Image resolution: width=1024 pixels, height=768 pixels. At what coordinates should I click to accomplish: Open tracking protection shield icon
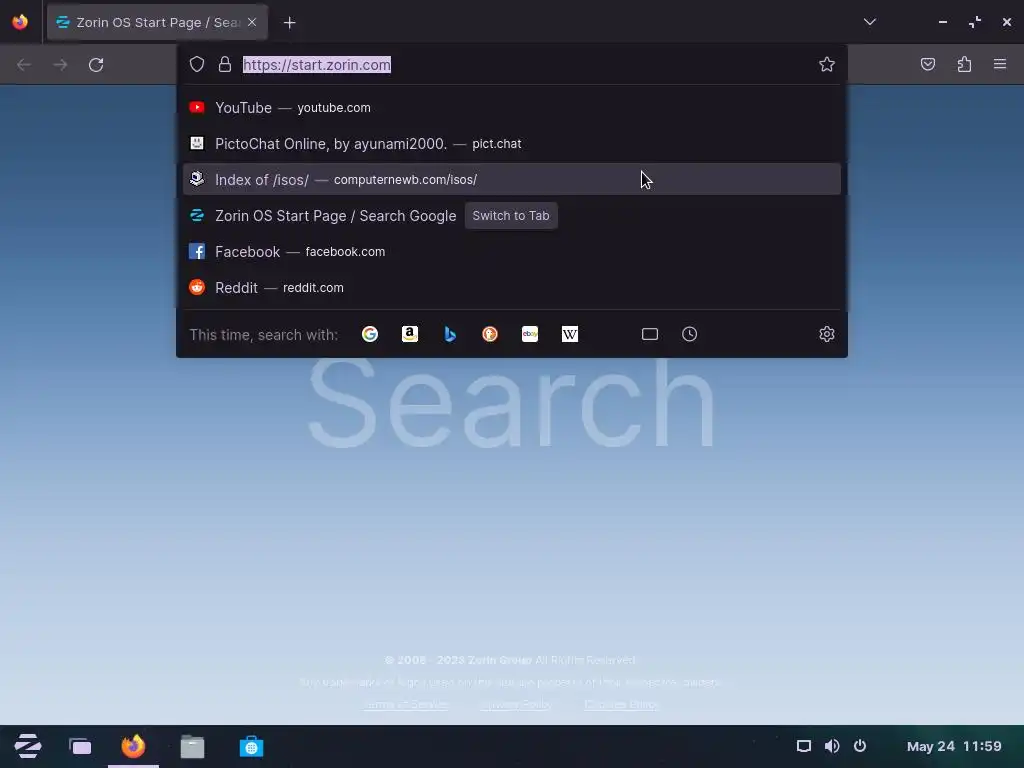(197, 64)
